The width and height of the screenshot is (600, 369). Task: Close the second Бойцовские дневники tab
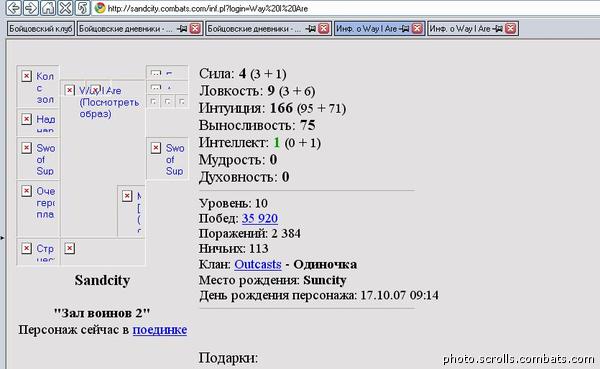click(324, 28)
